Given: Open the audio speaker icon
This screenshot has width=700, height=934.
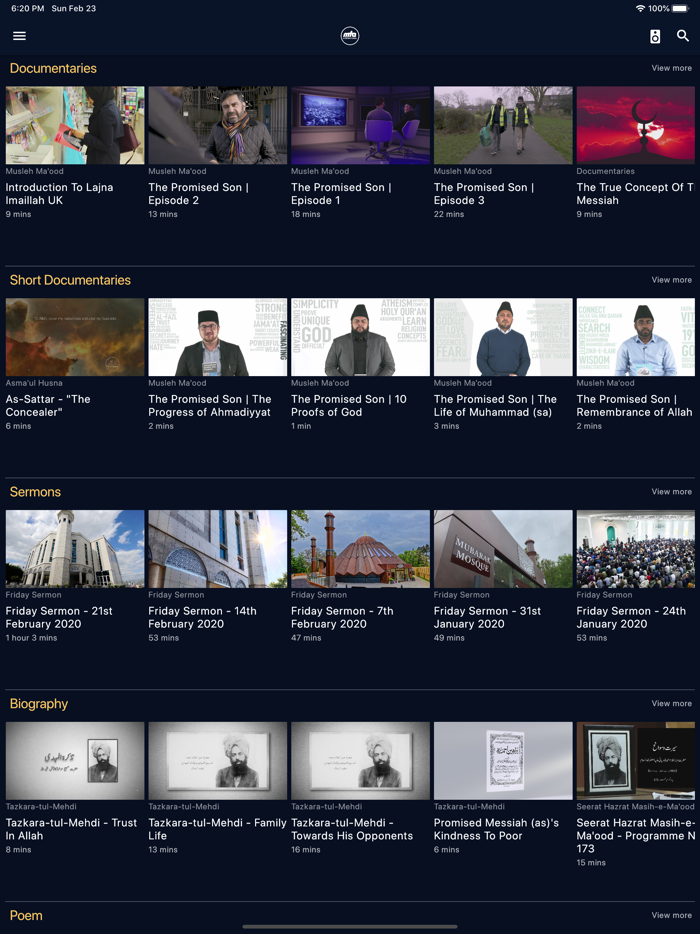Looking at the screenshot, I should pyautogui.click(x=655, y=36).
